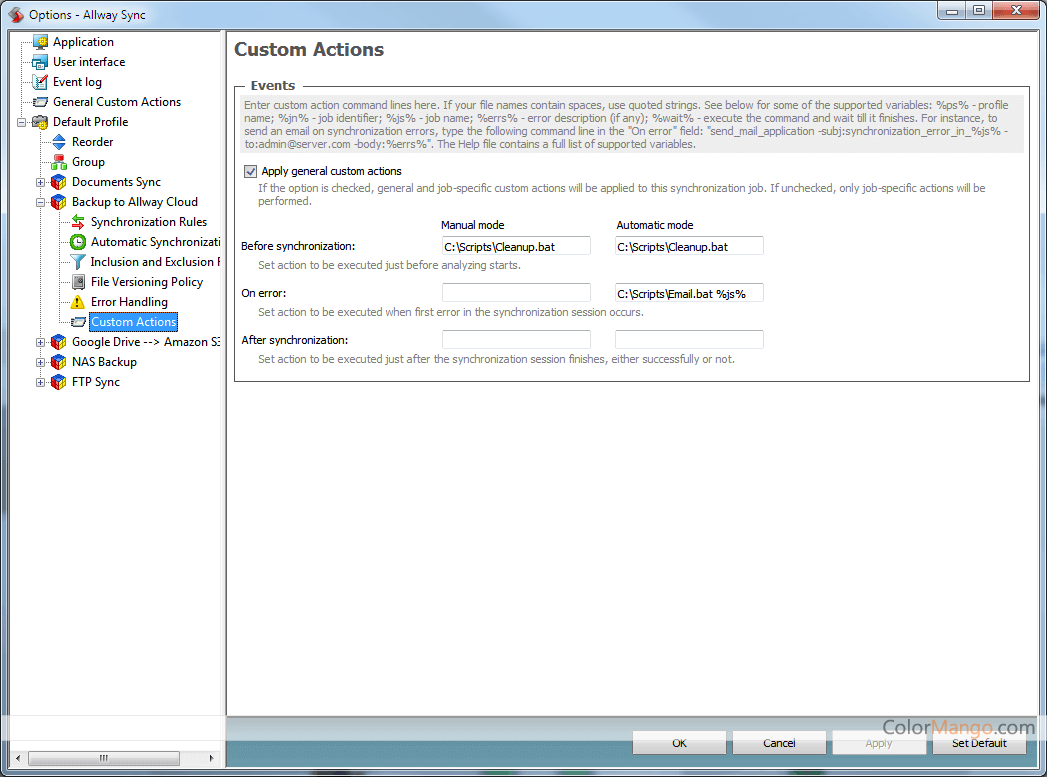Click the horizontal scrollbar thumb in tree
Viewport: 1047px width, 777px height.
click(103, 758)
